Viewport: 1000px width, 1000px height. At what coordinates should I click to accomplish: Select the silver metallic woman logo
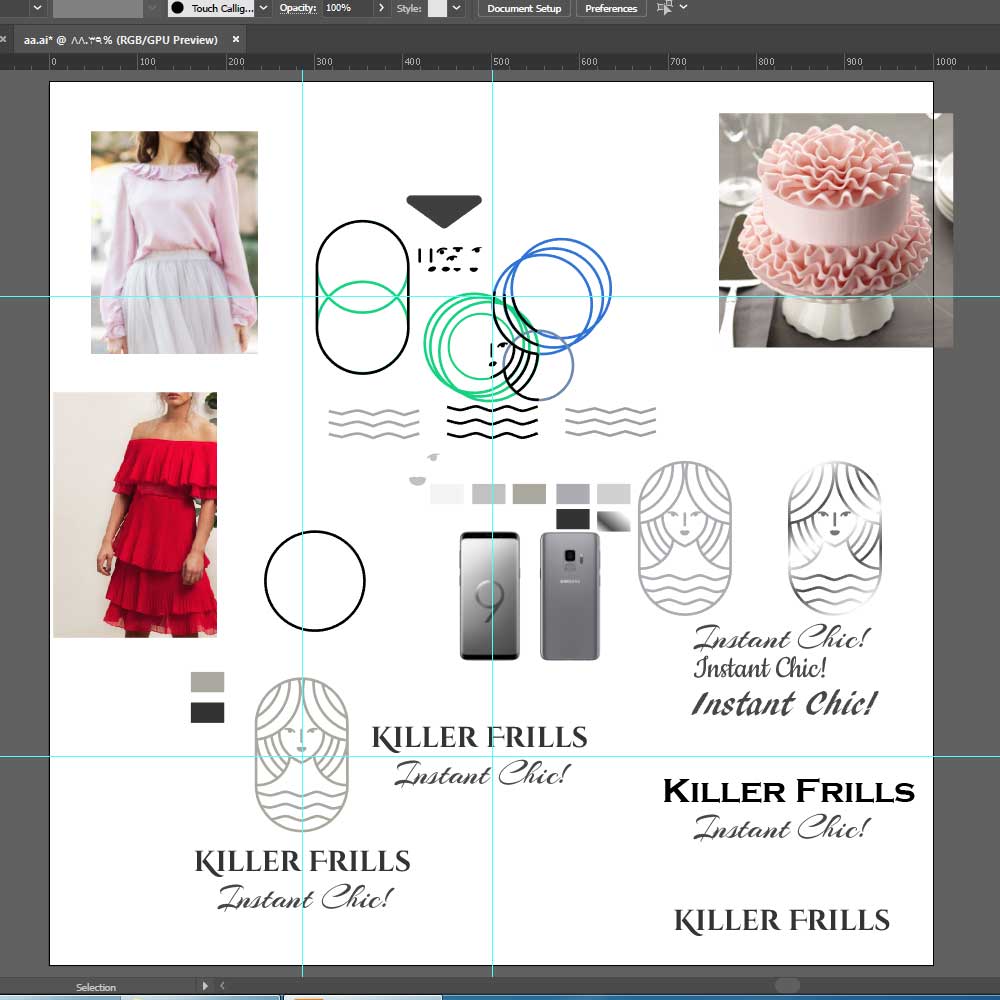click(835, 538)
